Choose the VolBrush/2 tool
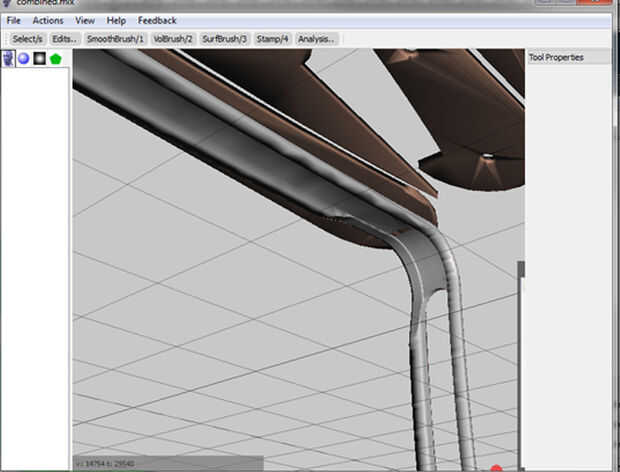Screen dimensions: 620x472 (x=173, y=39)
